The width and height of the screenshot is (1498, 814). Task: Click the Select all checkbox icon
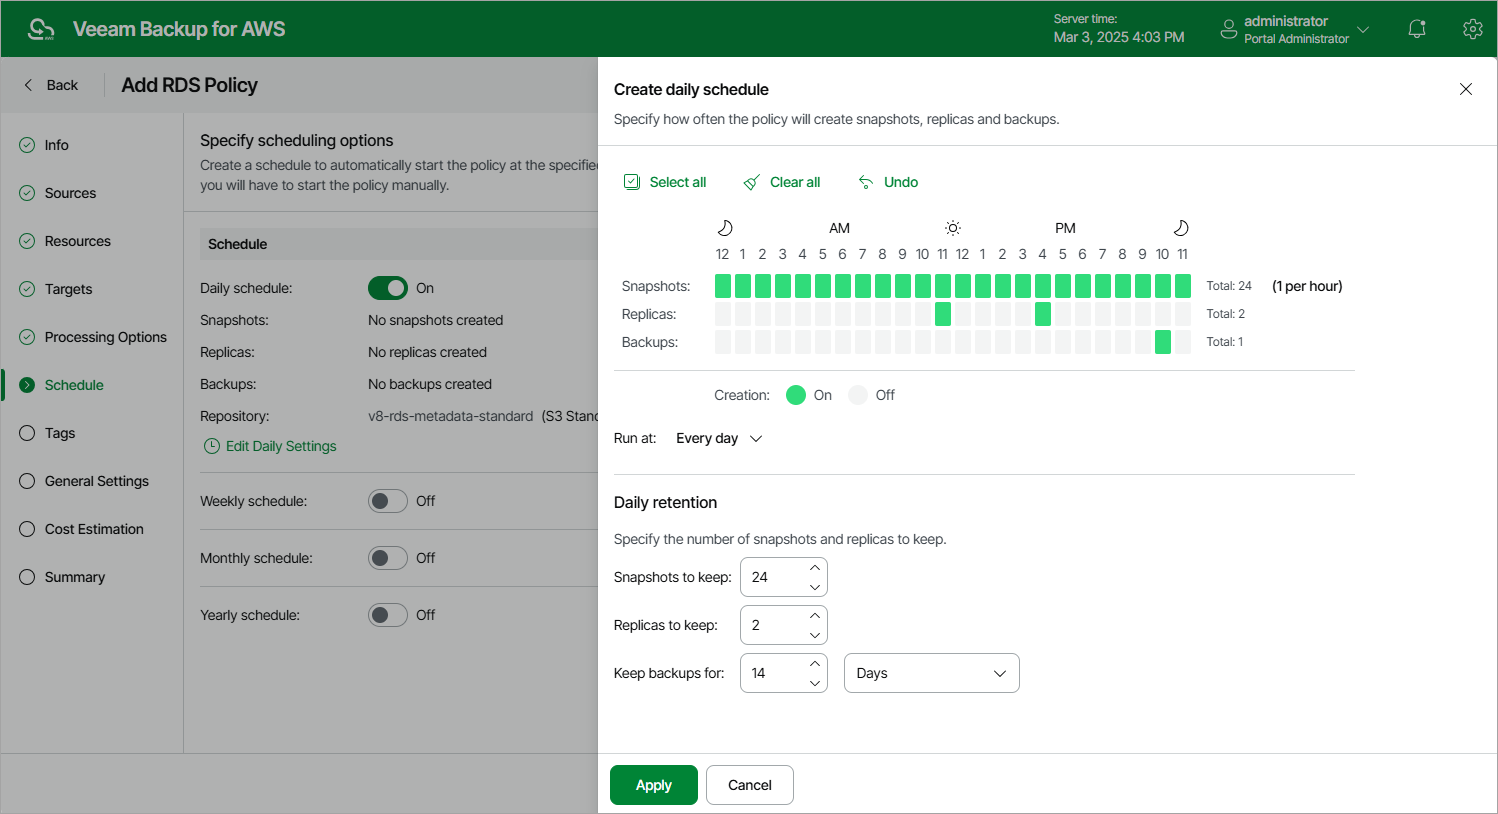[632, 181]
